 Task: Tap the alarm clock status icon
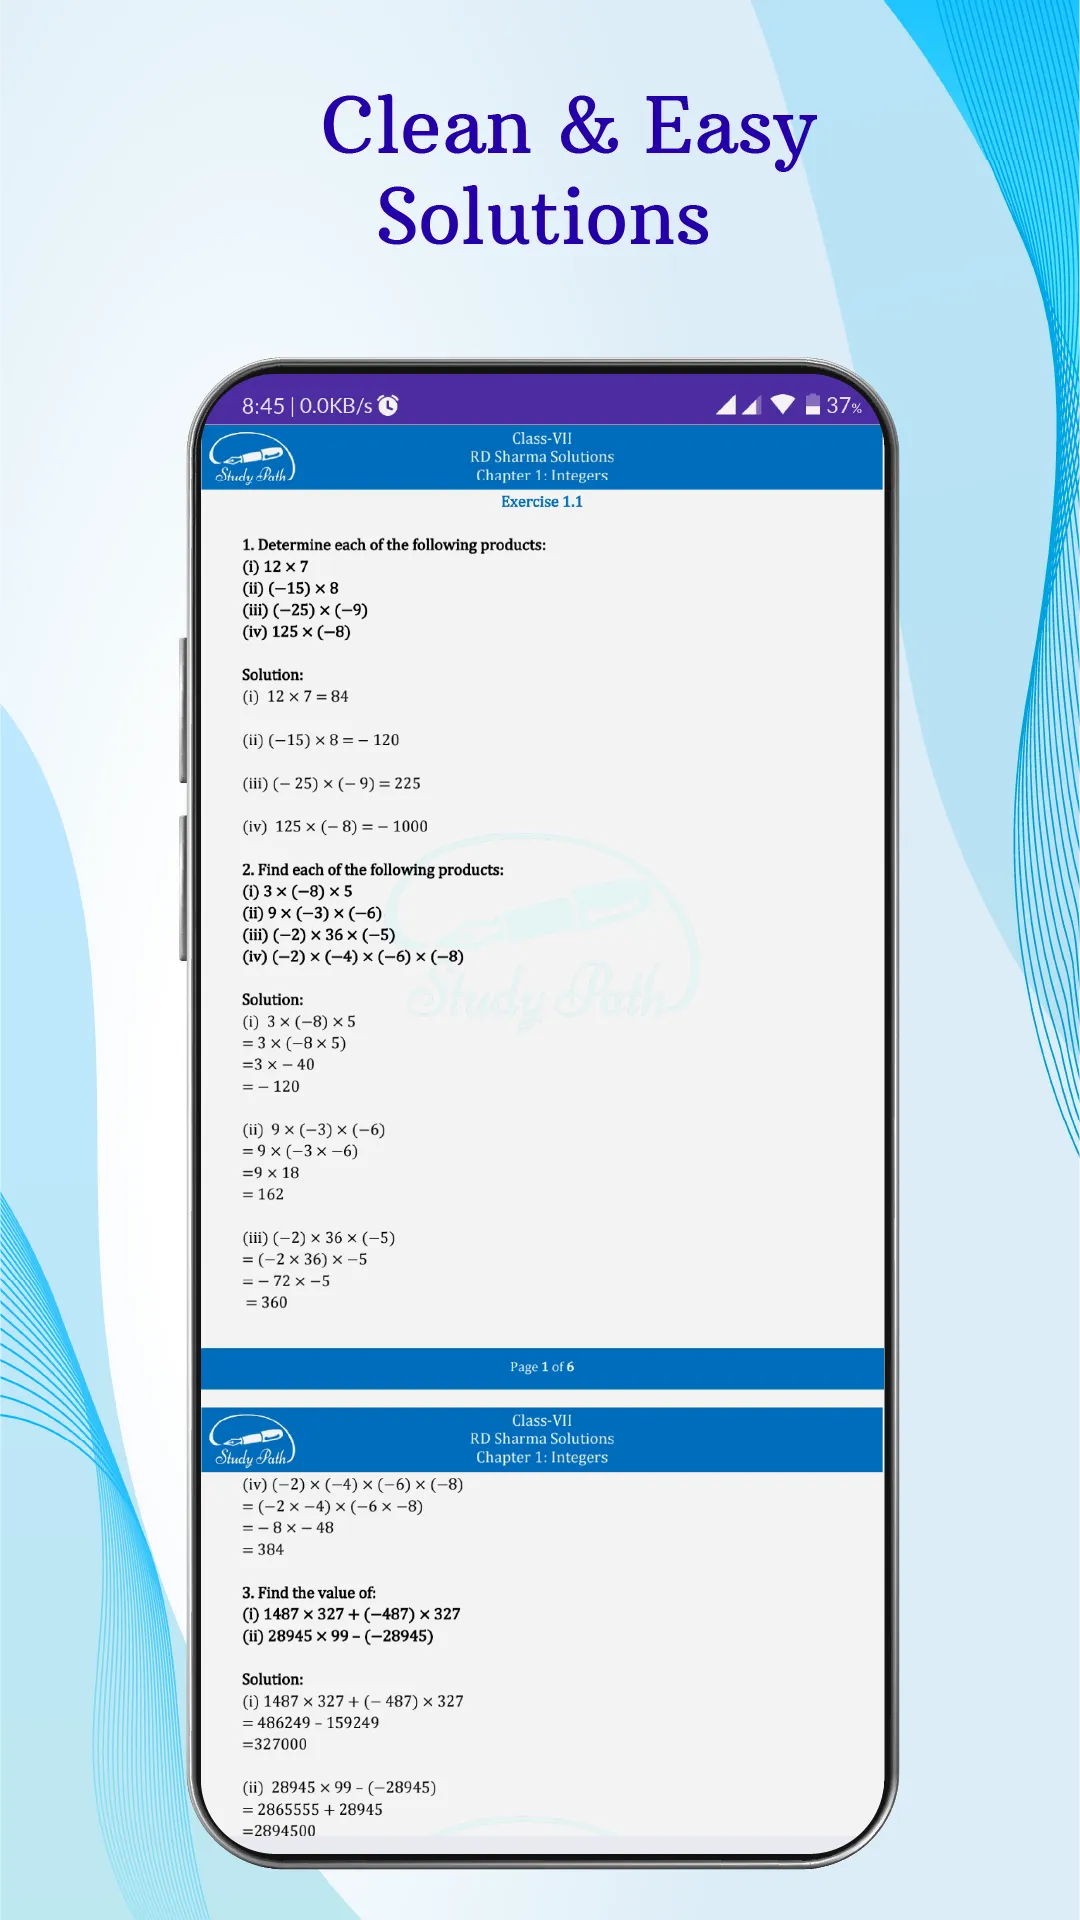(x=388, y=405)
